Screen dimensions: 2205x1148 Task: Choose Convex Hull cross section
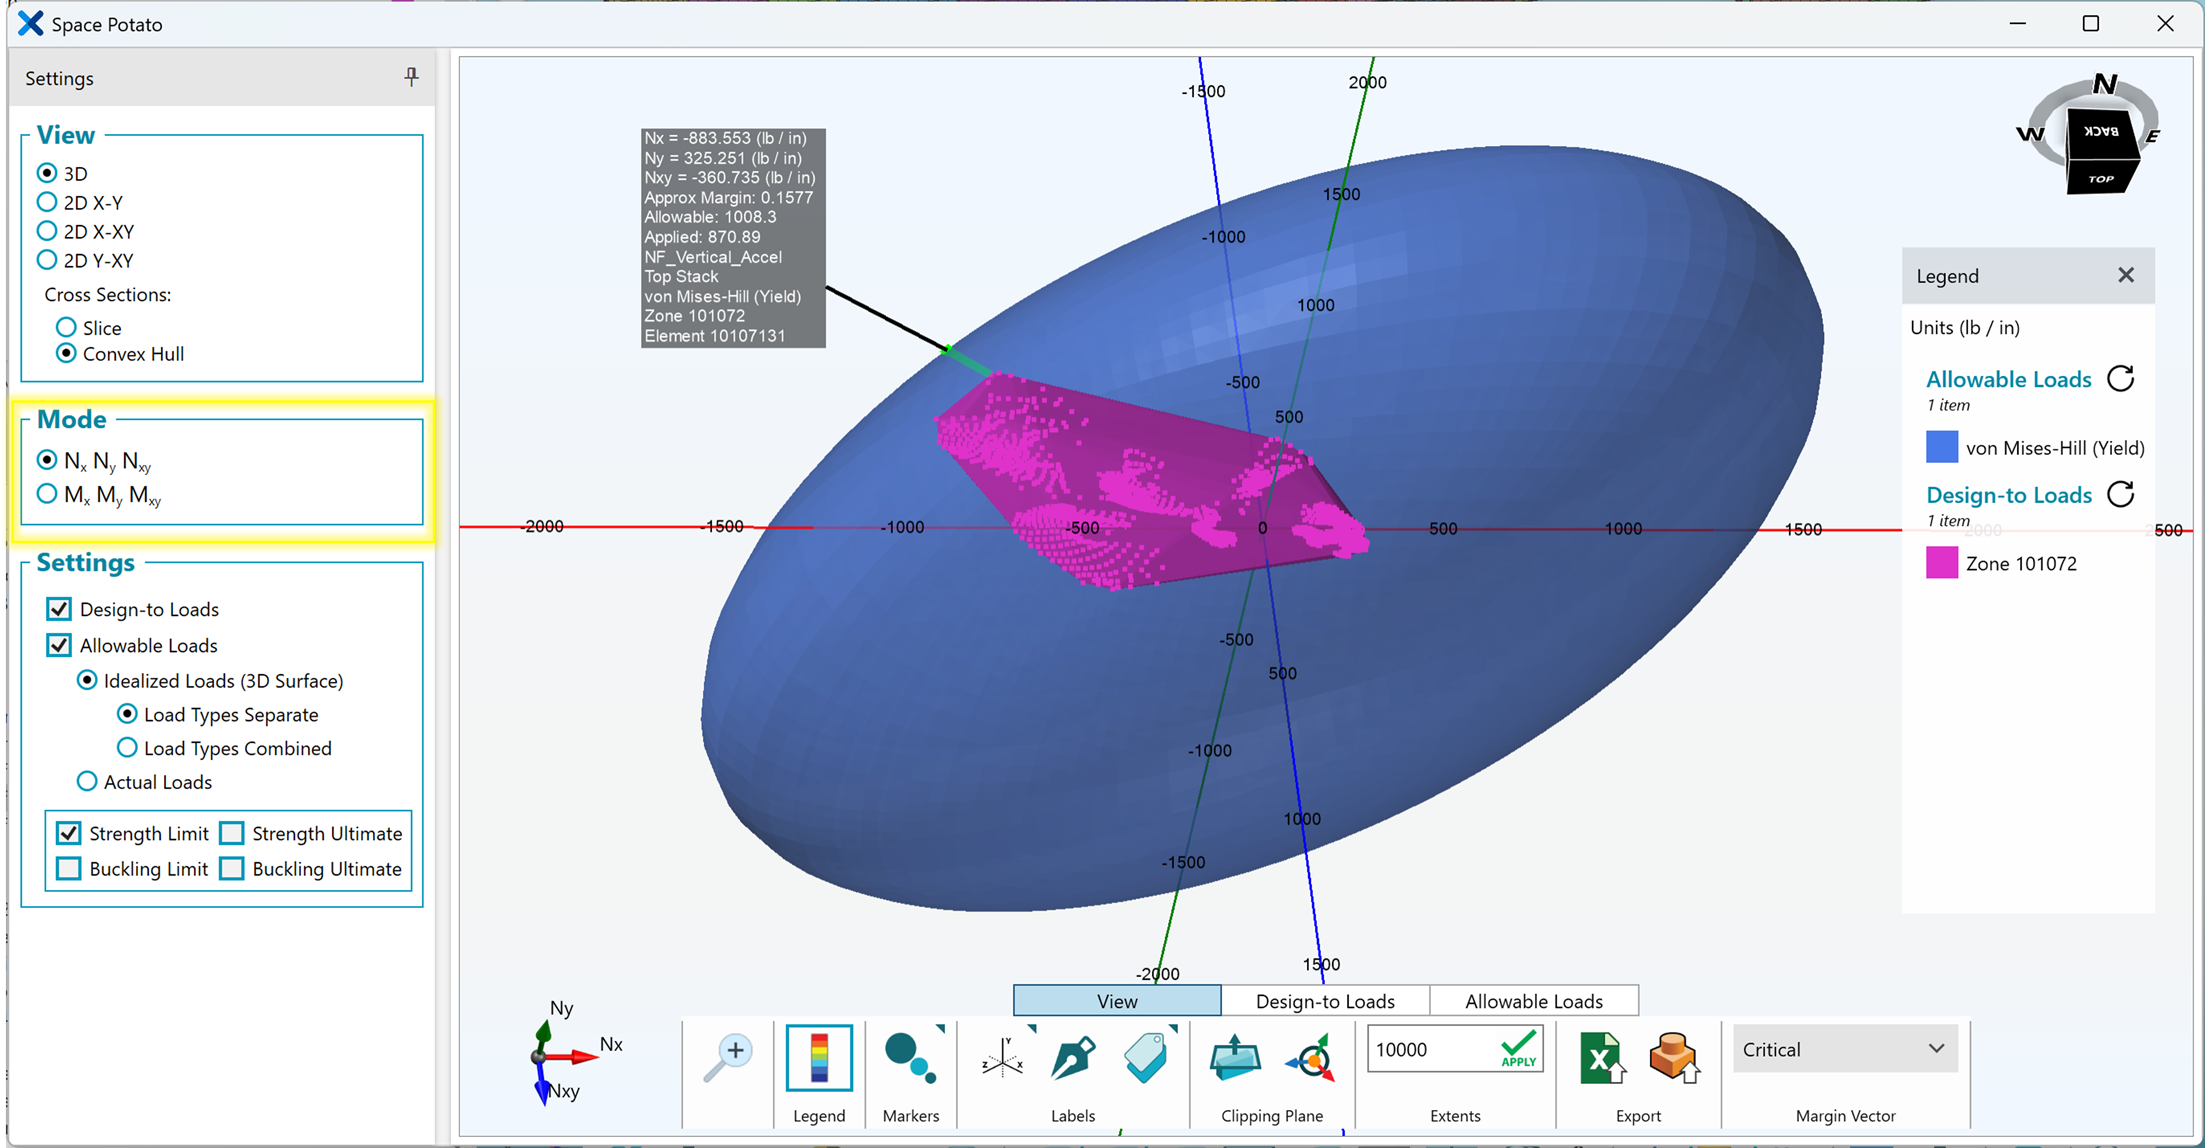click(x=66, y=353)
